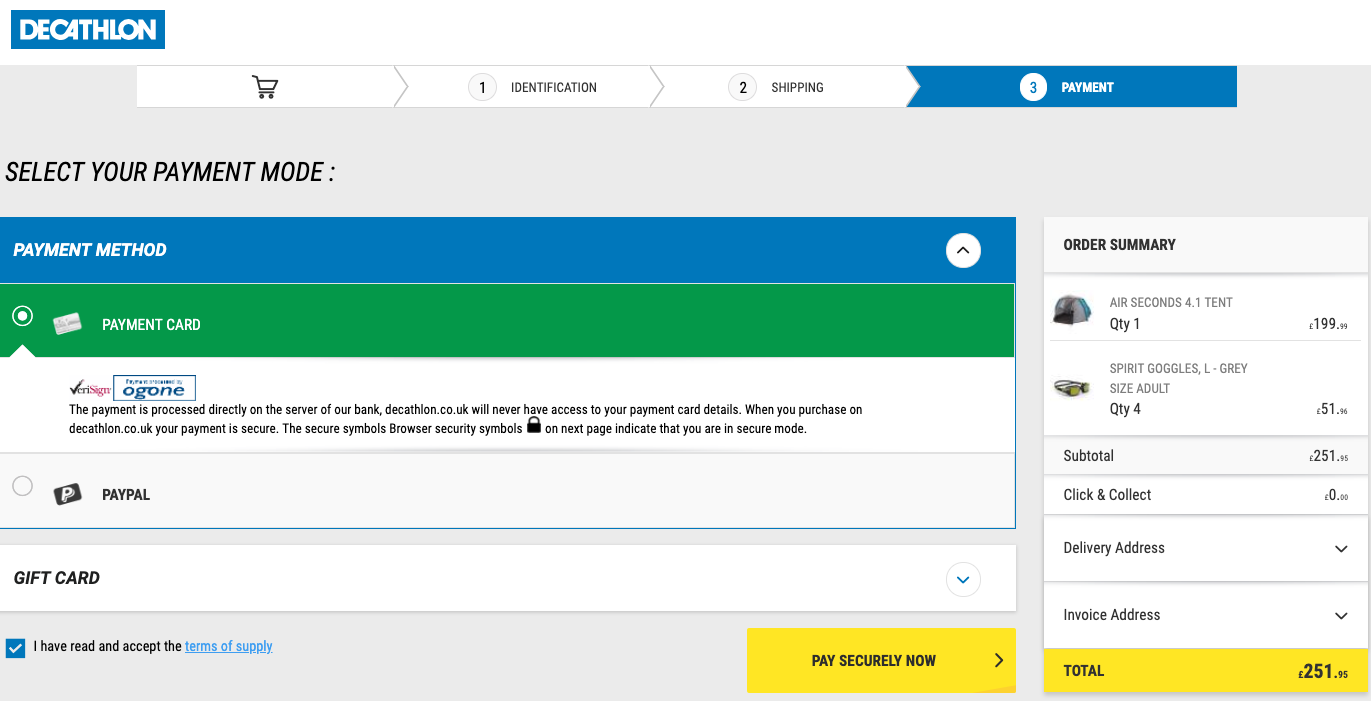This screenshot has height=701, width=1371.
Task: Choose PayPal as payment method
Action: coord(22,486)
